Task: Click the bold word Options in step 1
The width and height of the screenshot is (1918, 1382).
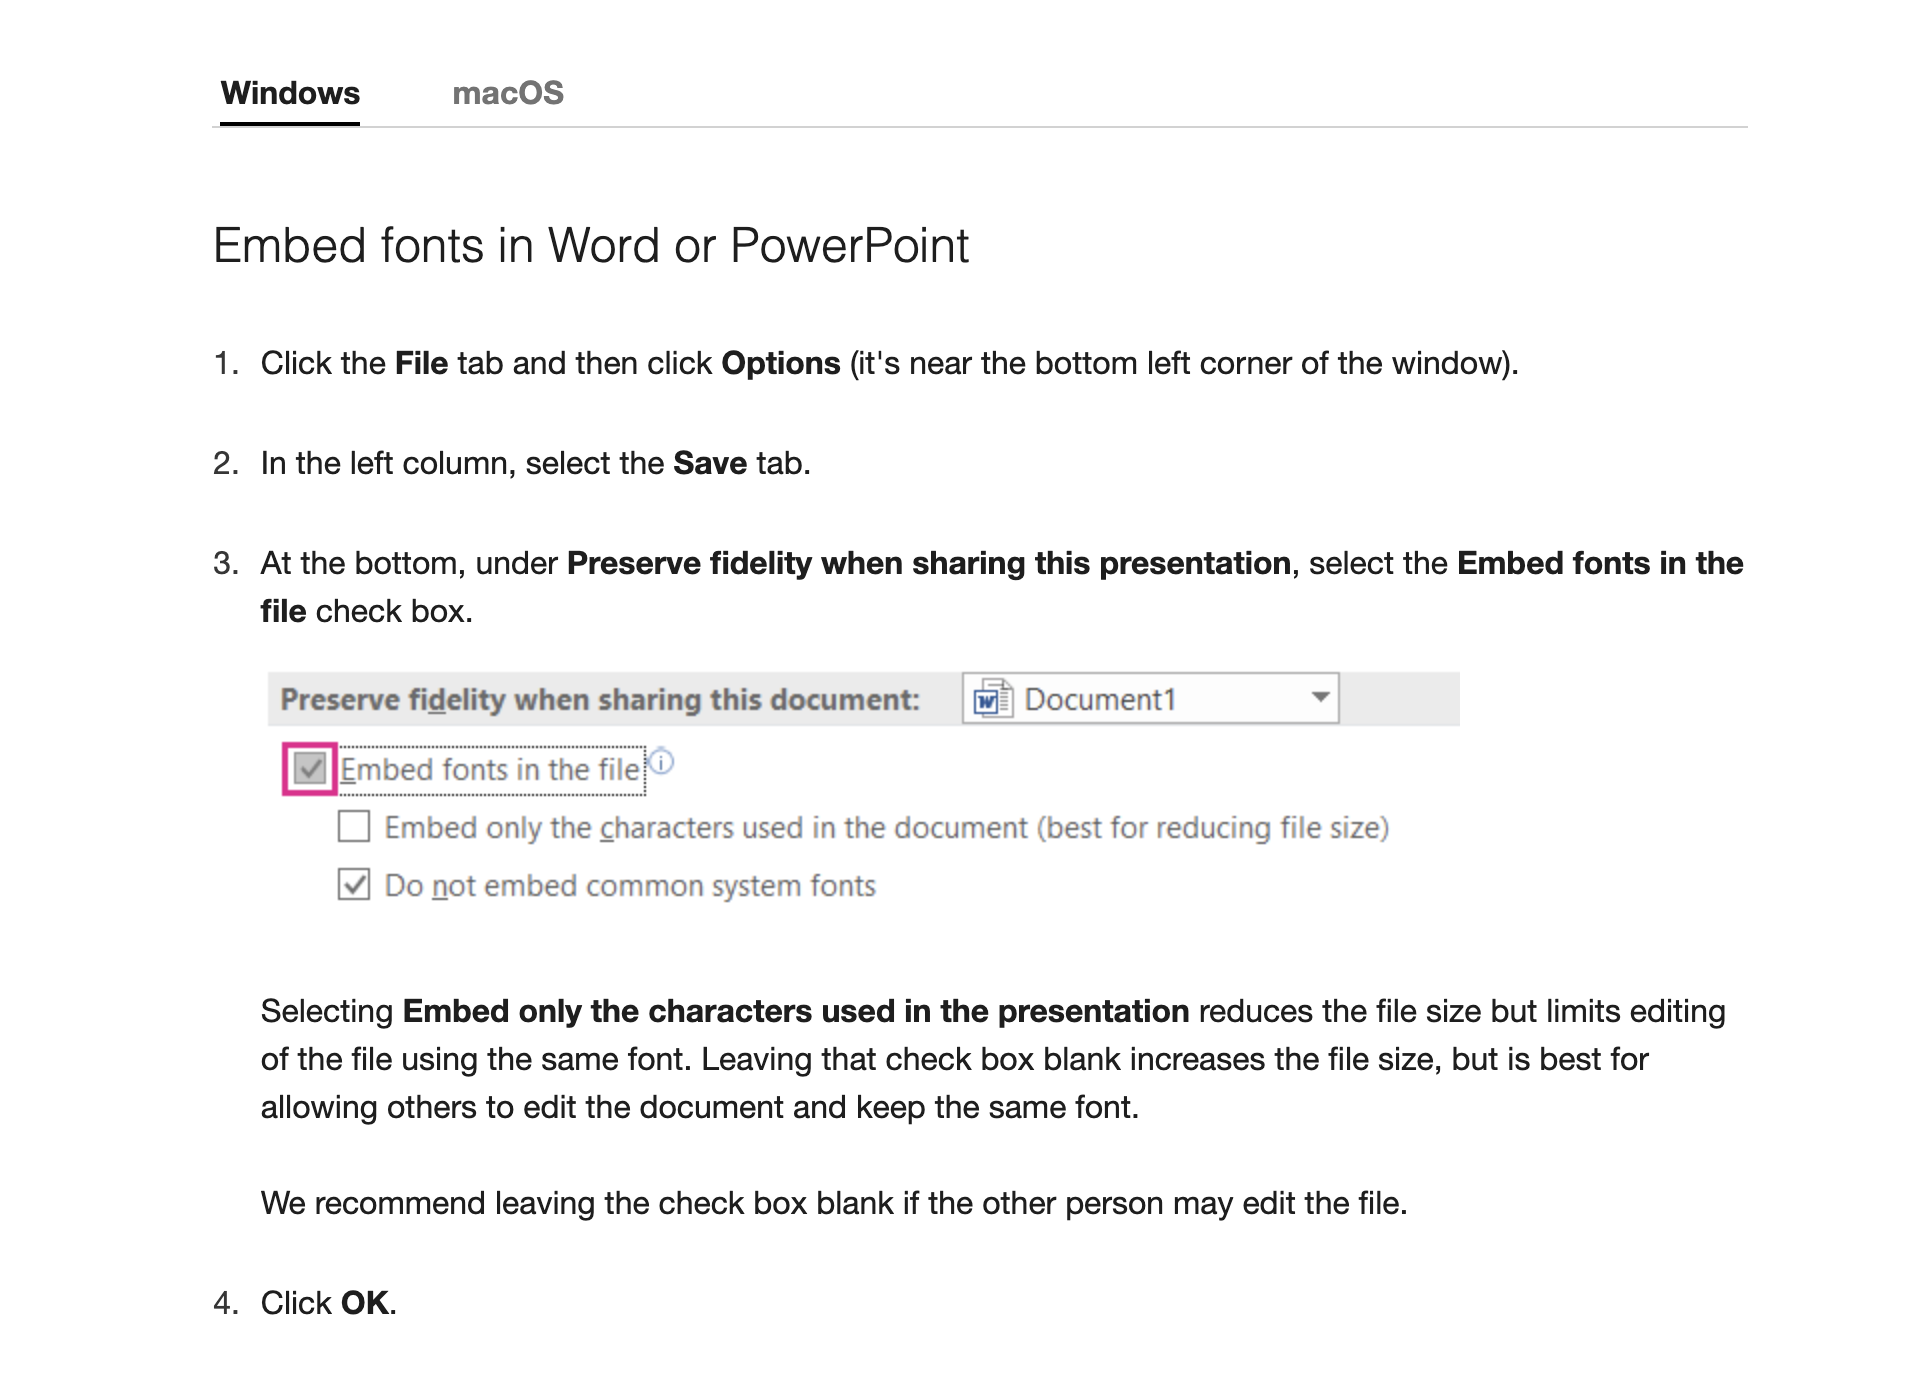Action: point(781,363)
